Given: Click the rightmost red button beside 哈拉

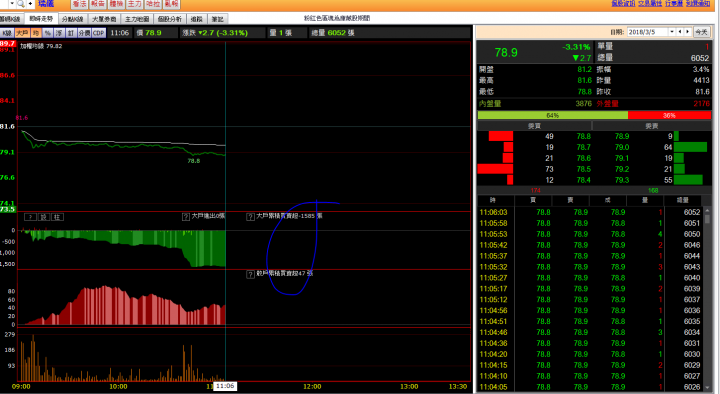Looking at the screenshot, I should 171,4.
